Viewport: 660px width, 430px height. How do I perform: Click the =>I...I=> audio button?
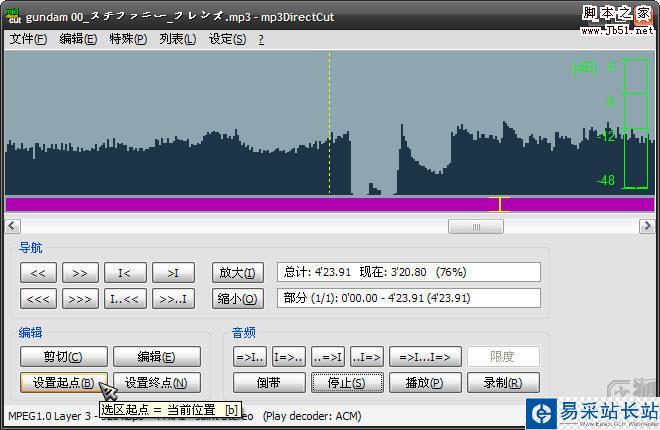click(425, 357)
